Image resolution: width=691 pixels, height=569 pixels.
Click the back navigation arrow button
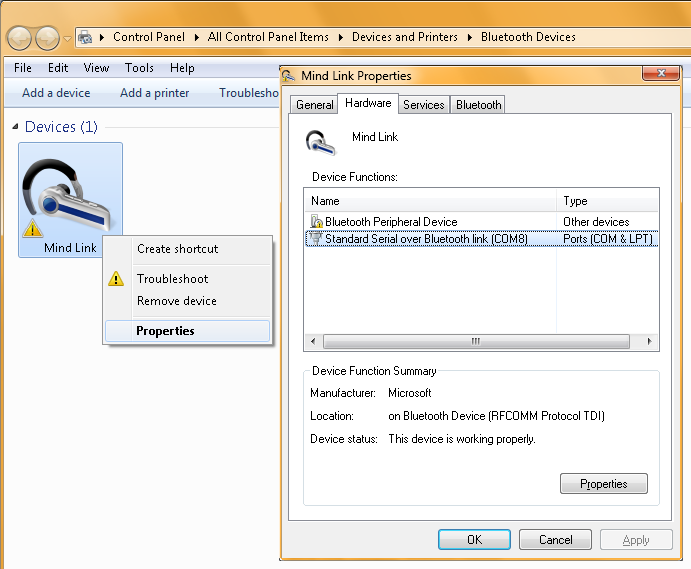point(20,38)
